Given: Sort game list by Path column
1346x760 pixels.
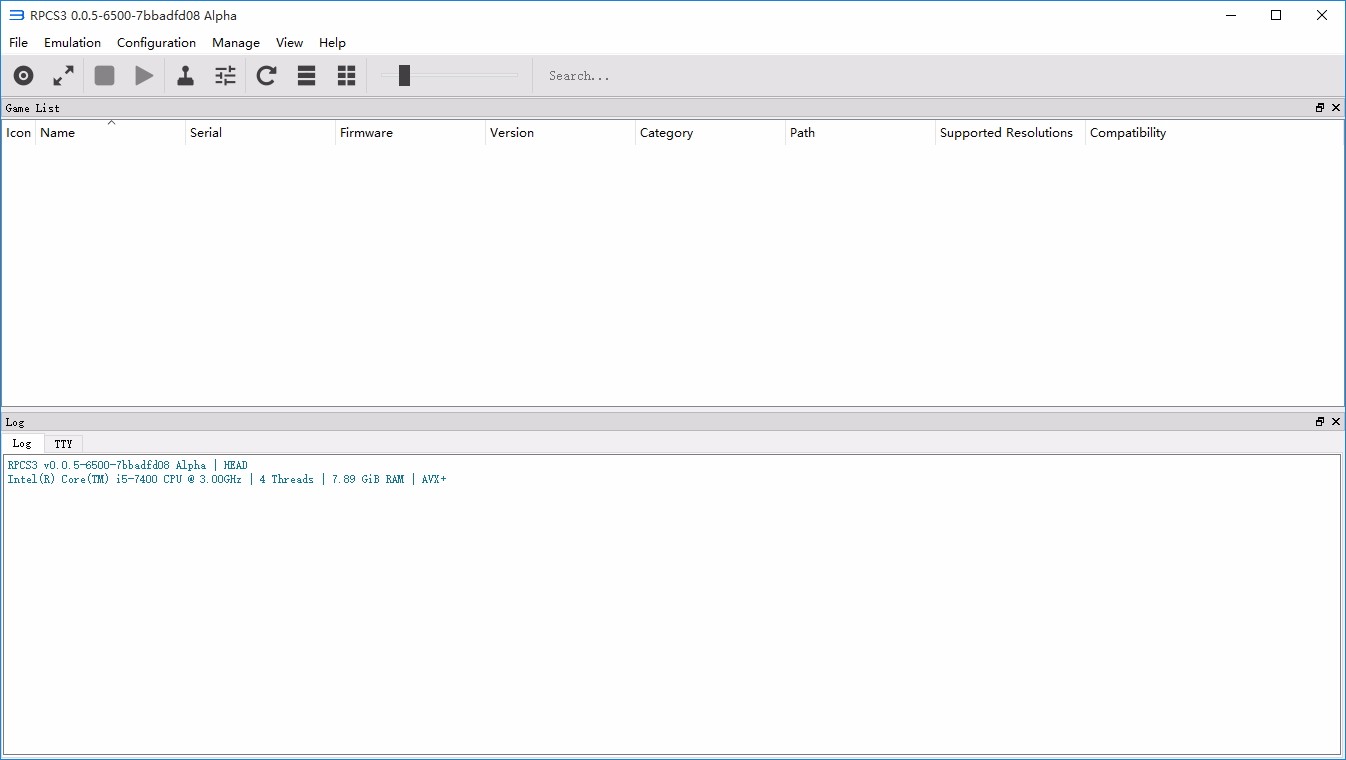Looking at the screenshot, I should coord(861,133).
